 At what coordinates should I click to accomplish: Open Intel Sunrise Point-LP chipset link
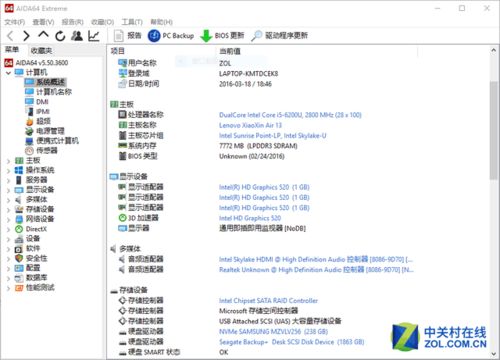tap(272, 136)
